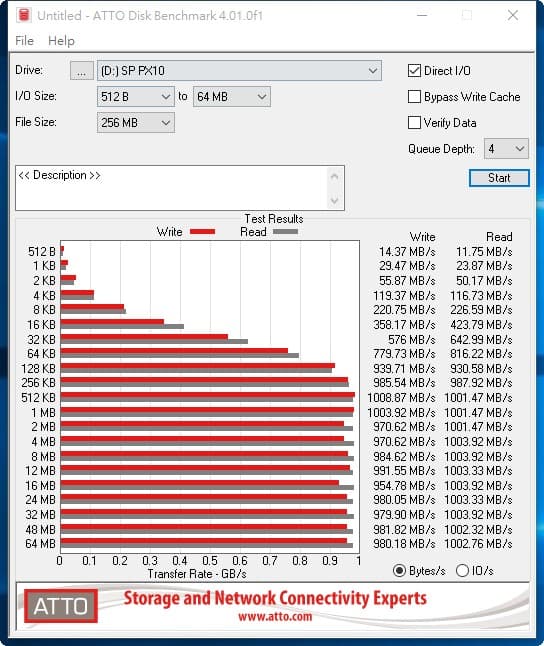Start the benchmark with the Start button
This screenshot has height=646, width=544.
pyautogui.click(x=499, y=178)
